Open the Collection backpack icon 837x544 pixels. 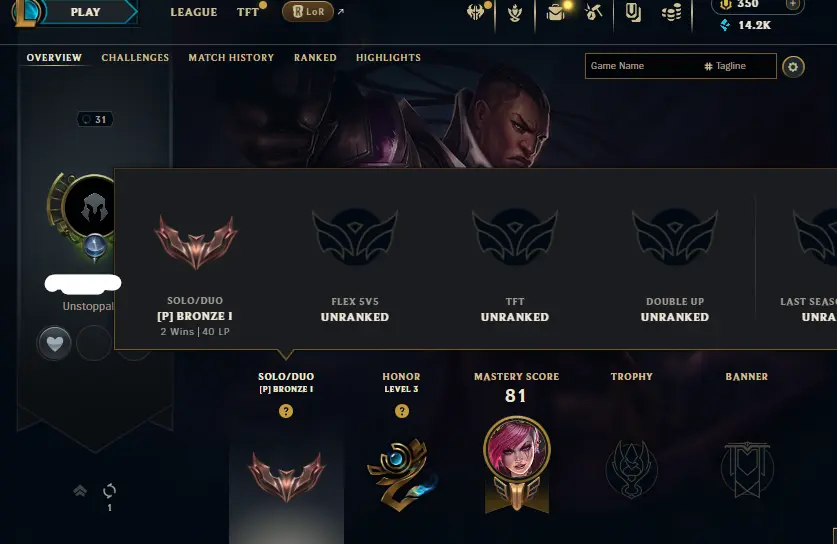pyautogui.click(x=556, y=12)
